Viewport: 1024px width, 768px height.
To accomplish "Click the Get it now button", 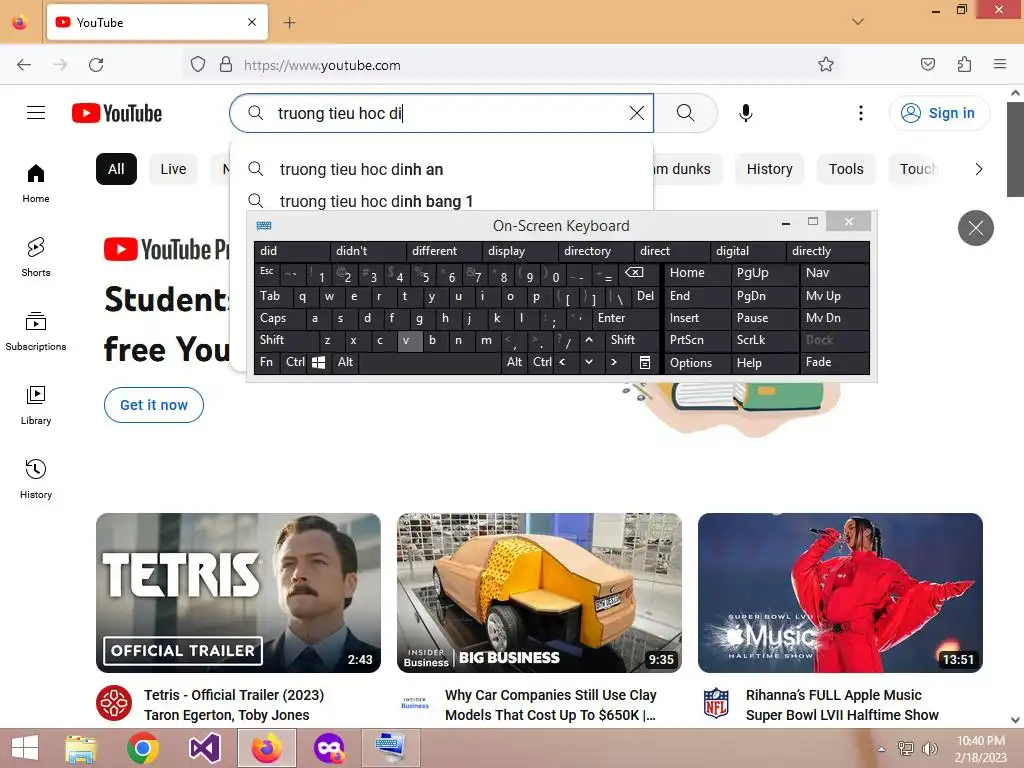I will (x=153, y=405).
